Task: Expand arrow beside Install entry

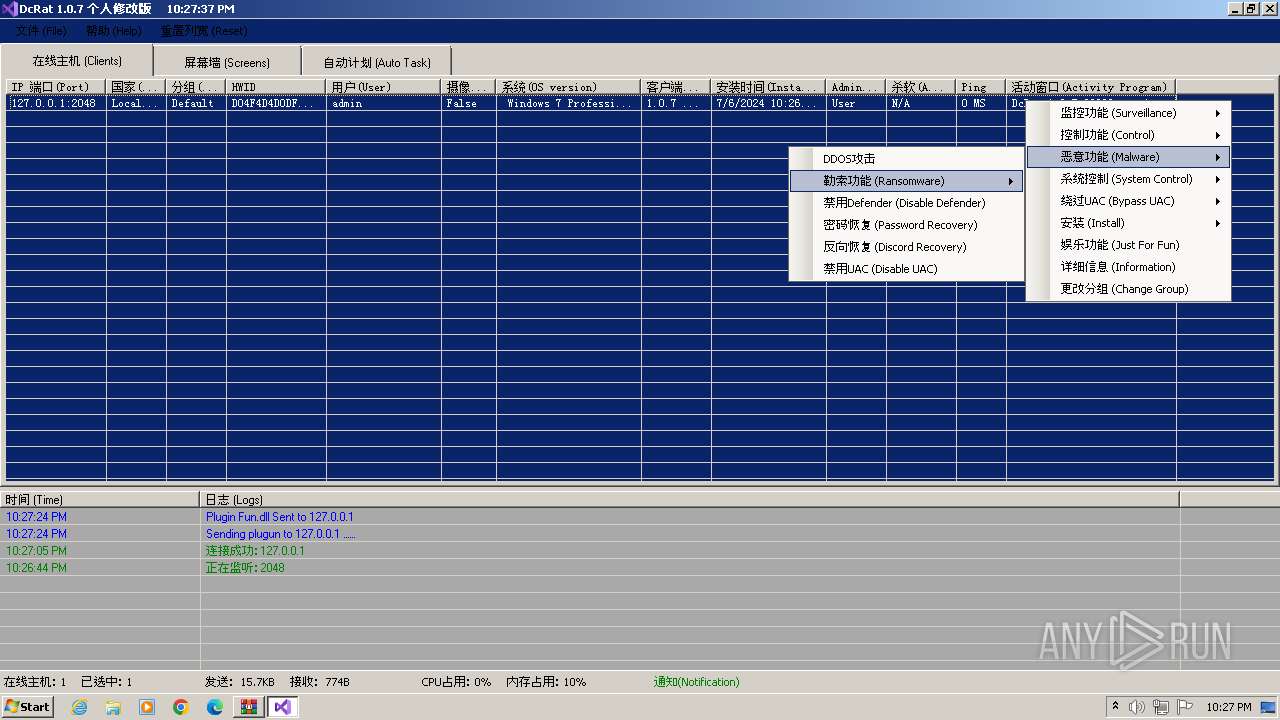Action: (1217, 223)
